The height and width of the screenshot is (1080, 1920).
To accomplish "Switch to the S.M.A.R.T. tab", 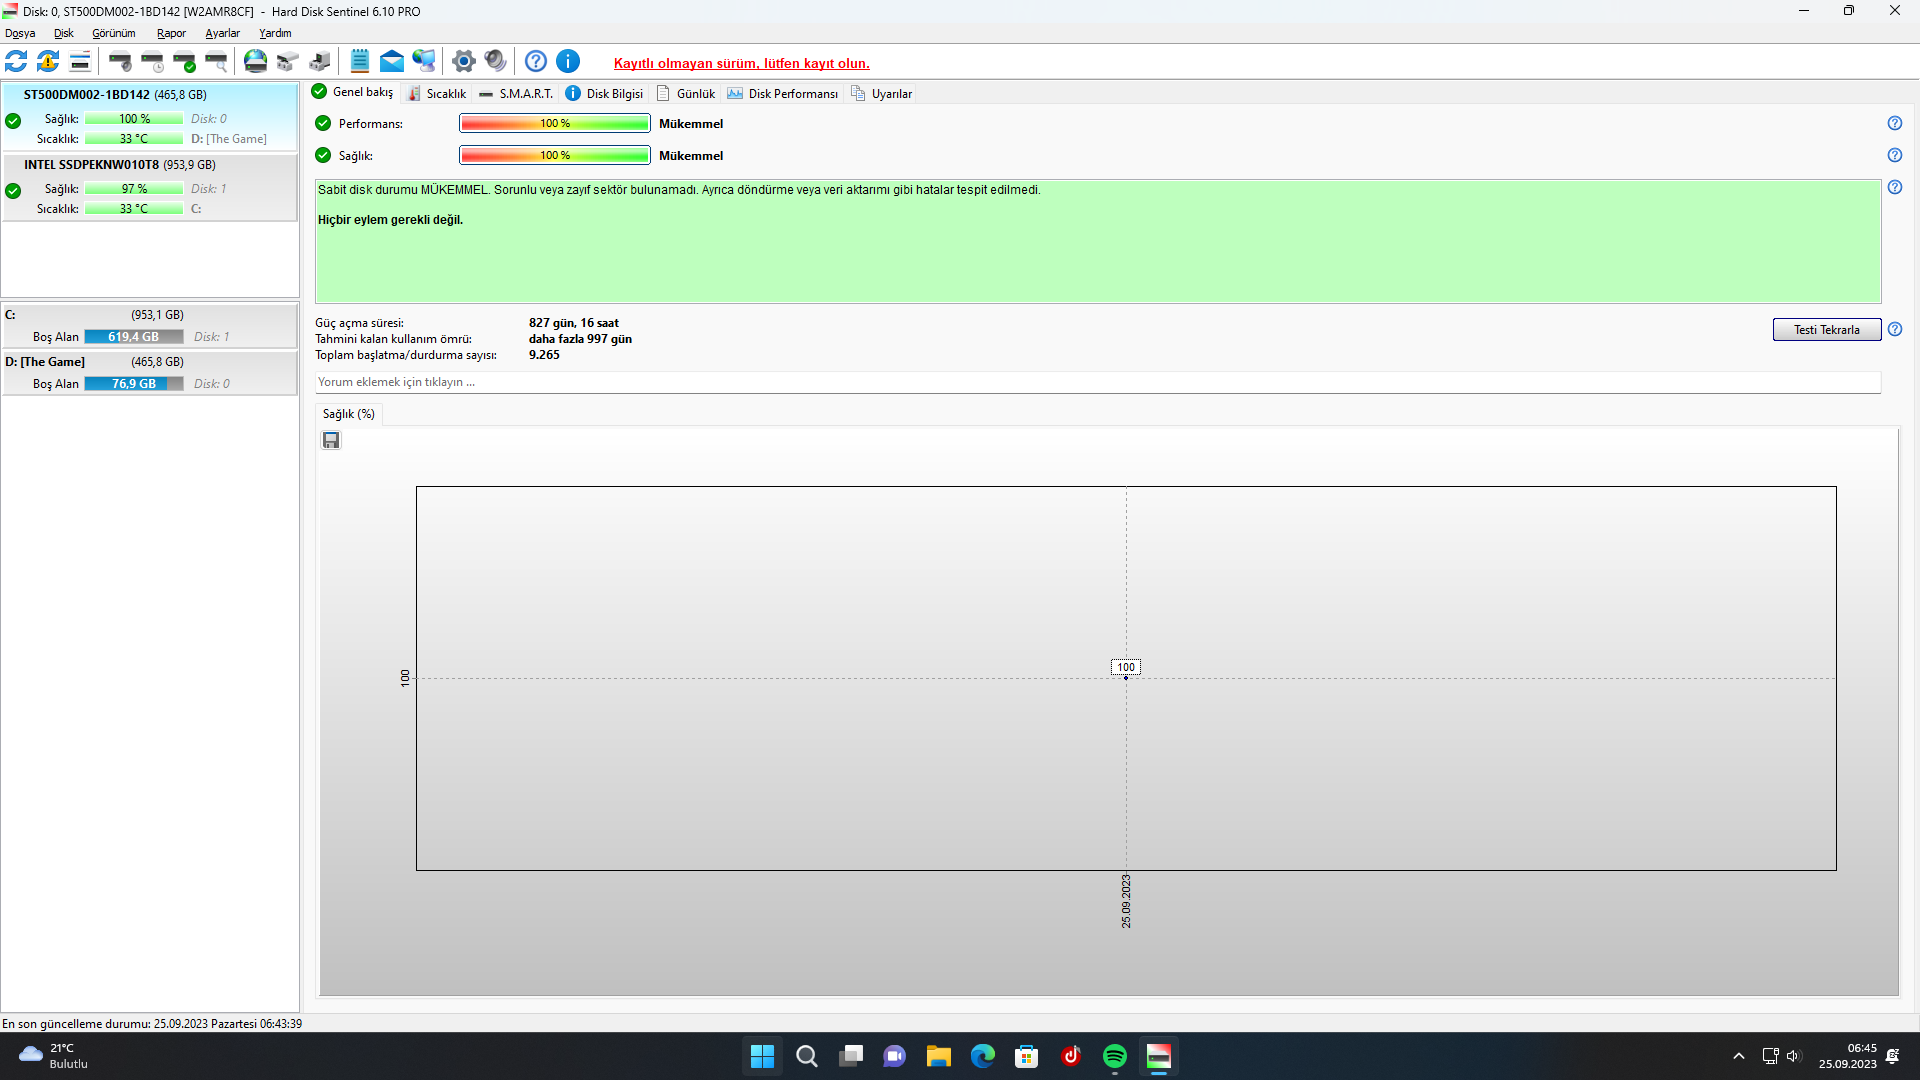I will 516,94.
